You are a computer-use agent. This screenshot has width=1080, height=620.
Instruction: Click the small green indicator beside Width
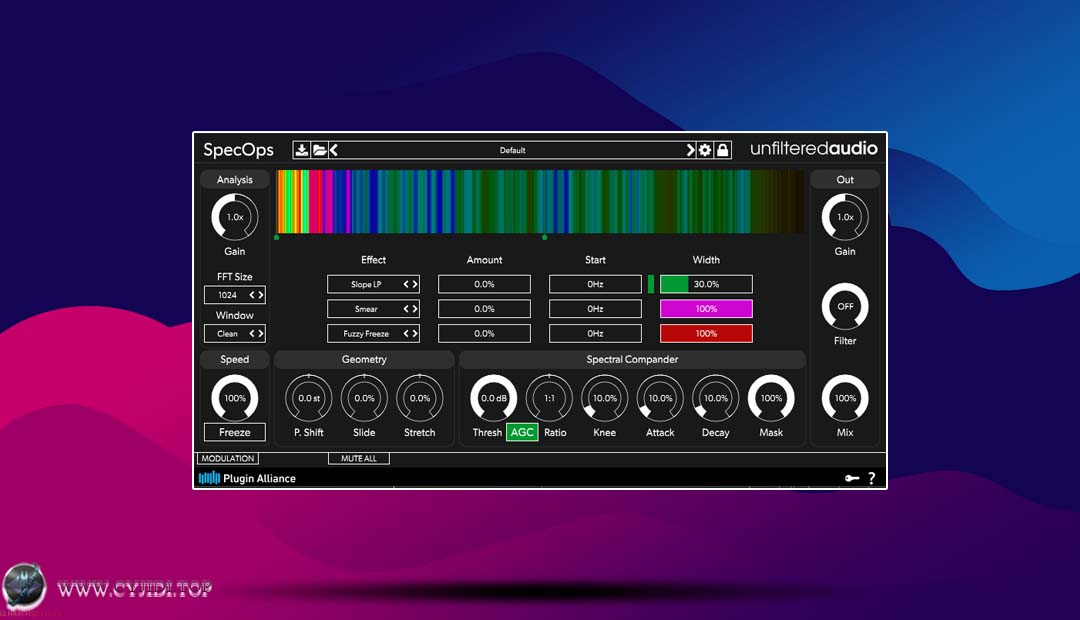[x=651, y=284]
